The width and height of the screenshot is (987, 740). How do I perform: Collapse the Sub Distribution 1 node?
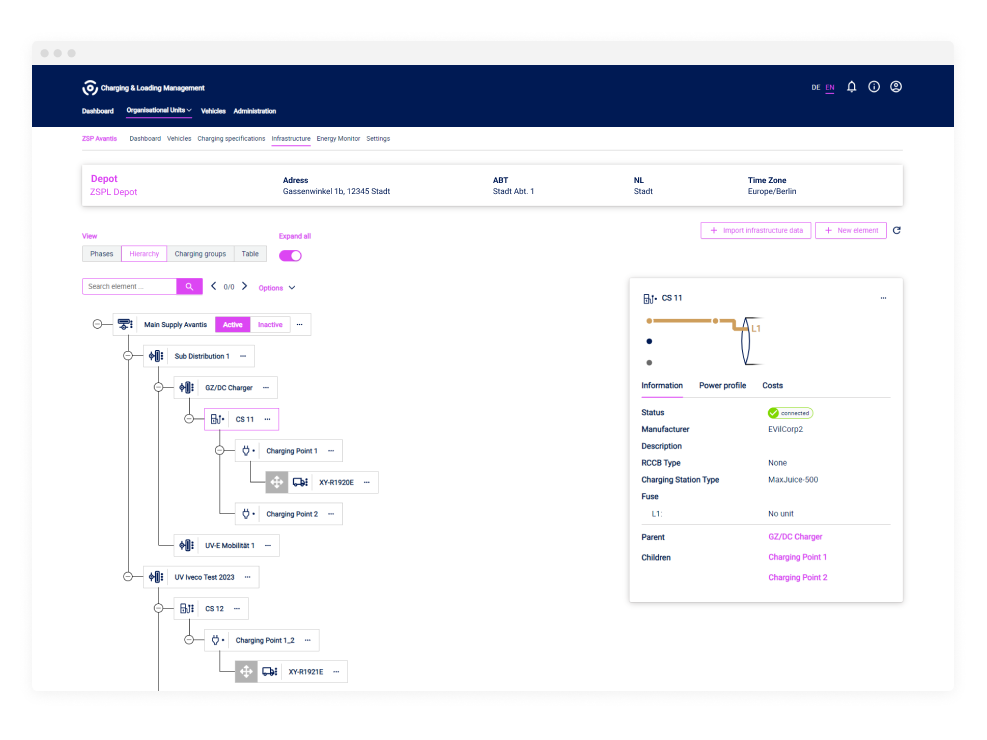(x=127, y=356)
